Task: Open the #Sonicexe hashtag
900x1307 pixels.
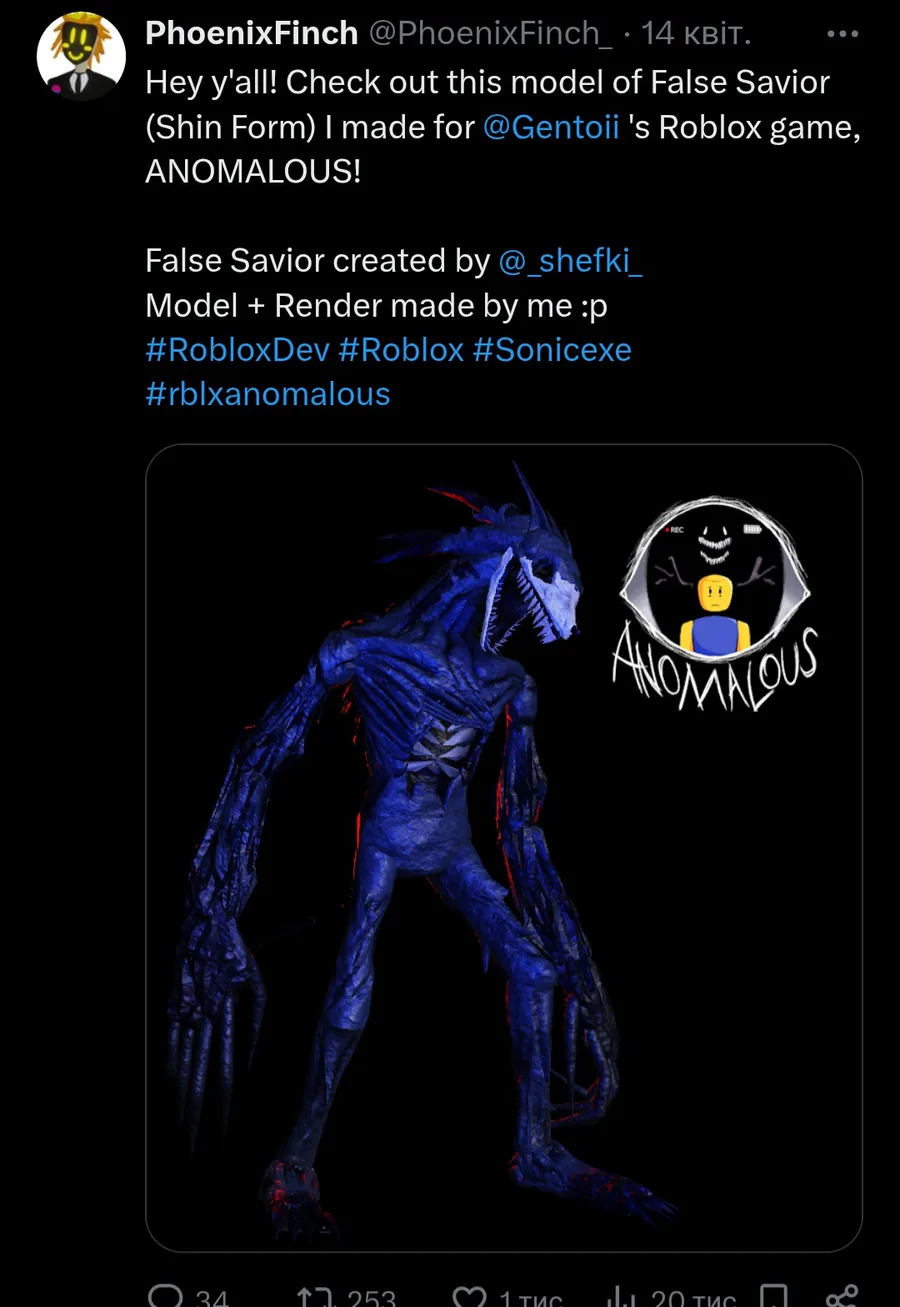Action: click(x=552, y=350)
